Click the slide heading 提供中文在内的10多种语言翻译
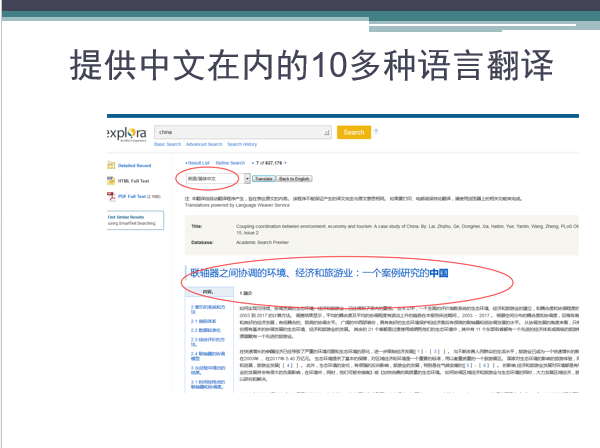The image size is (600, 448). (x=311, y=65)
